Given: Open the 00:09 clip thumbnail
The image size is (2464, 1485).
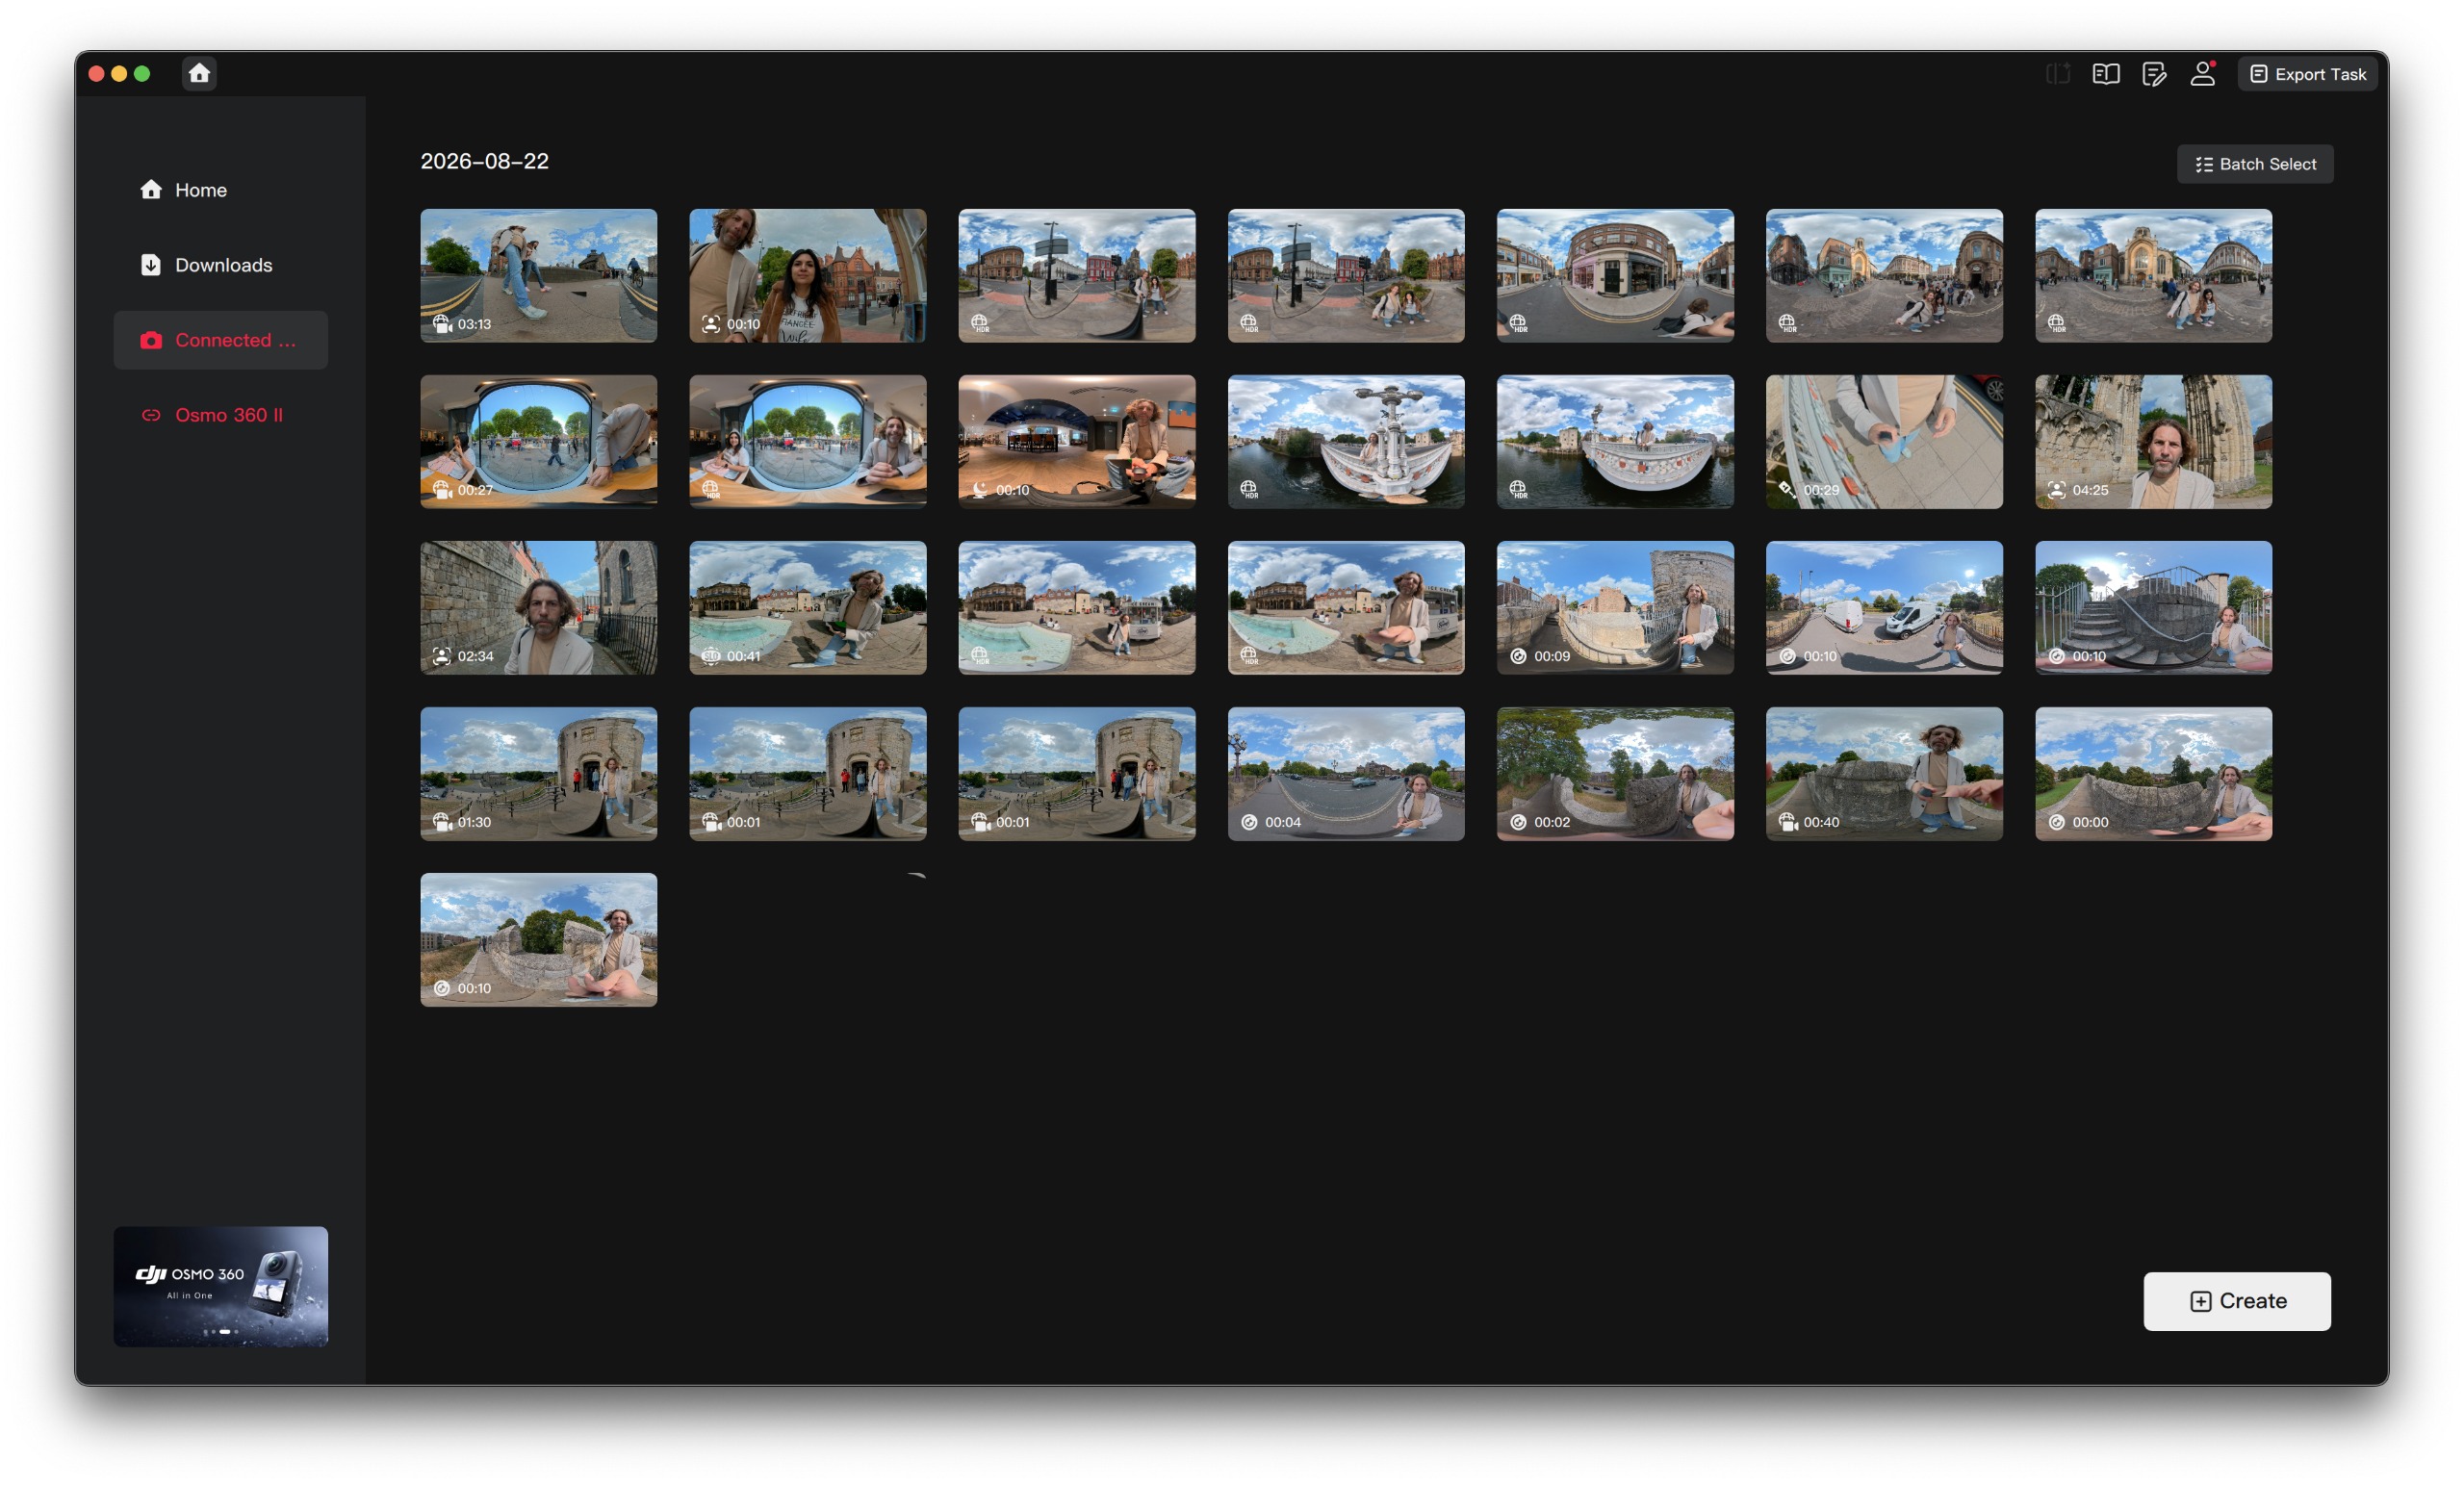Looking at the screenshot, I should (1614, 607).
